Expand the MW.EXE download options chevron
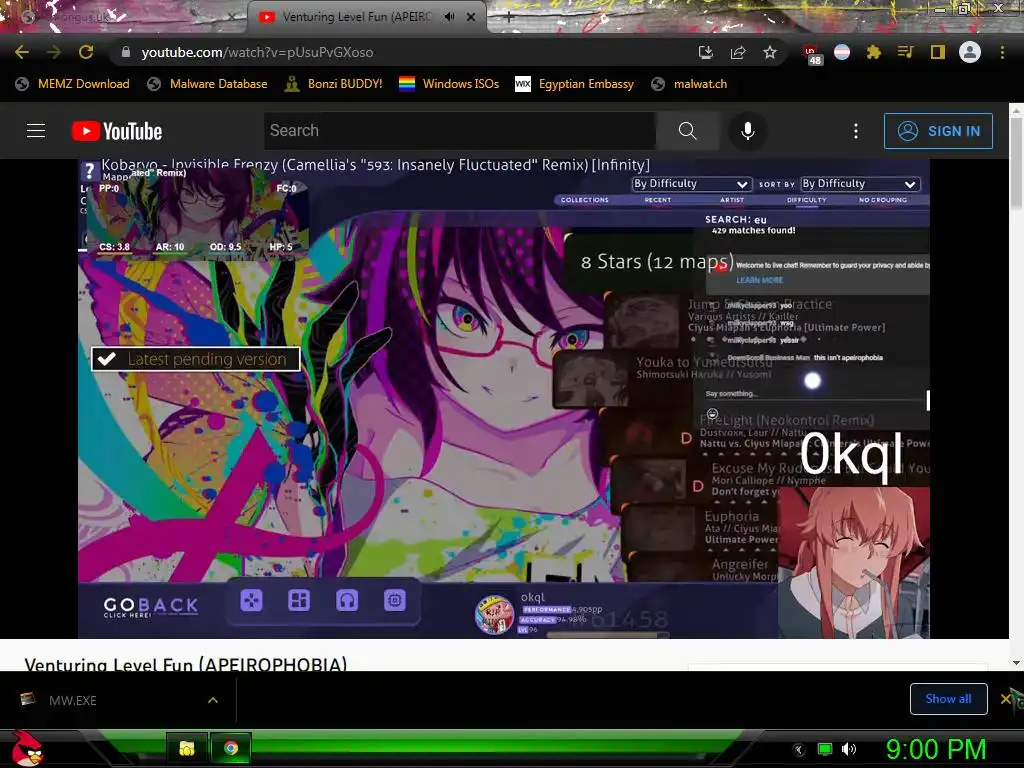This screenshot has height=768, width=1024. tap(213, 700)
